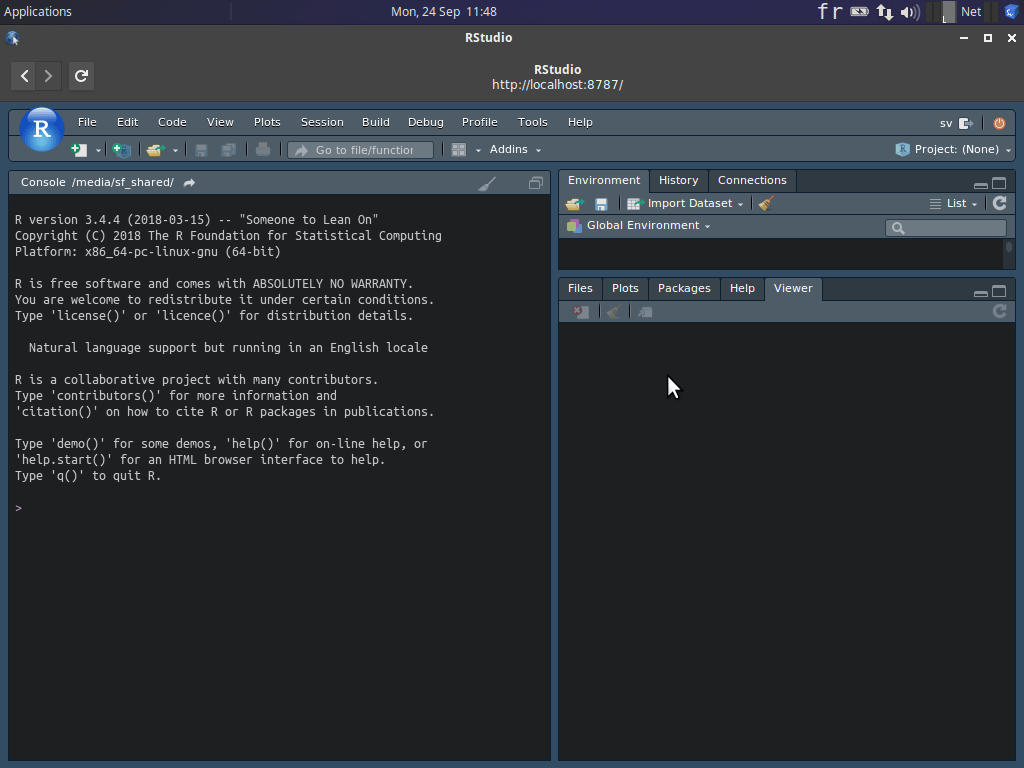Click the Environment search field
1024x768 pixels.
(946, 228)
